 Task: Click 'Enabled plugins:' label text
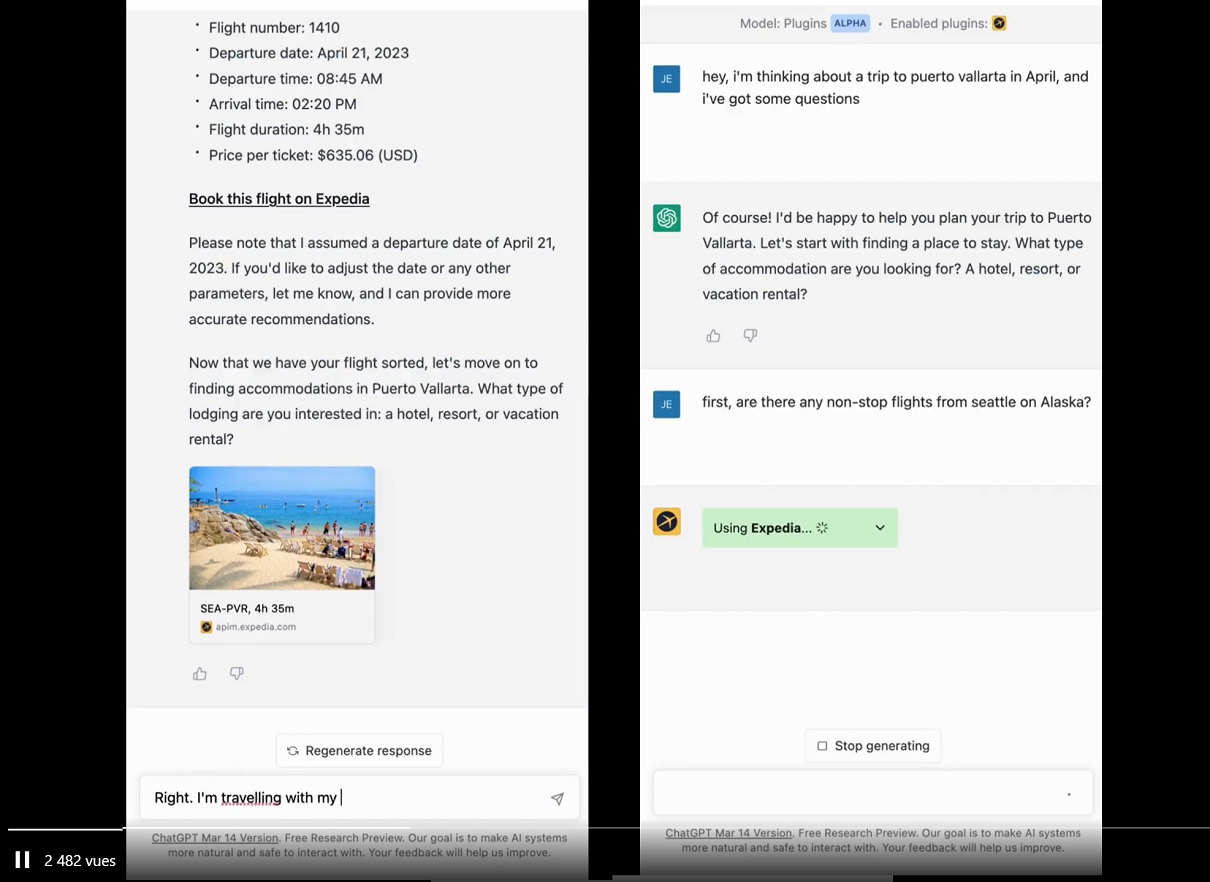pyautogui.click(x=938, y=23)
